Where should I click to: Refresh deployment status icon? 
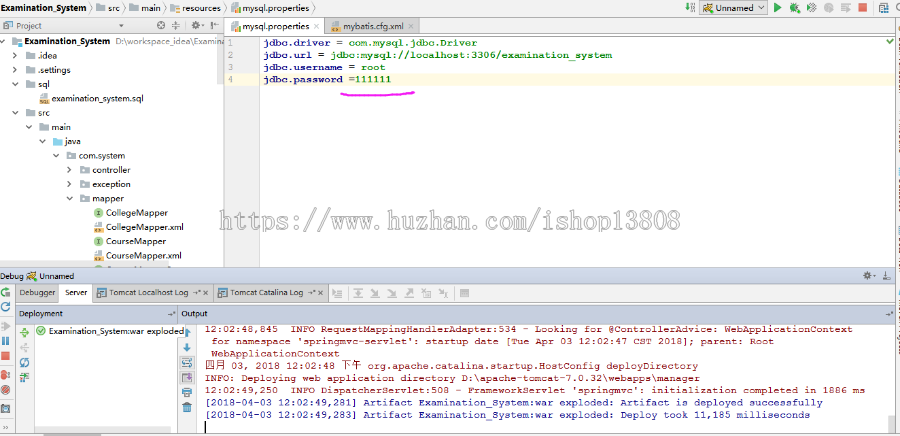[x=24, y=363]
